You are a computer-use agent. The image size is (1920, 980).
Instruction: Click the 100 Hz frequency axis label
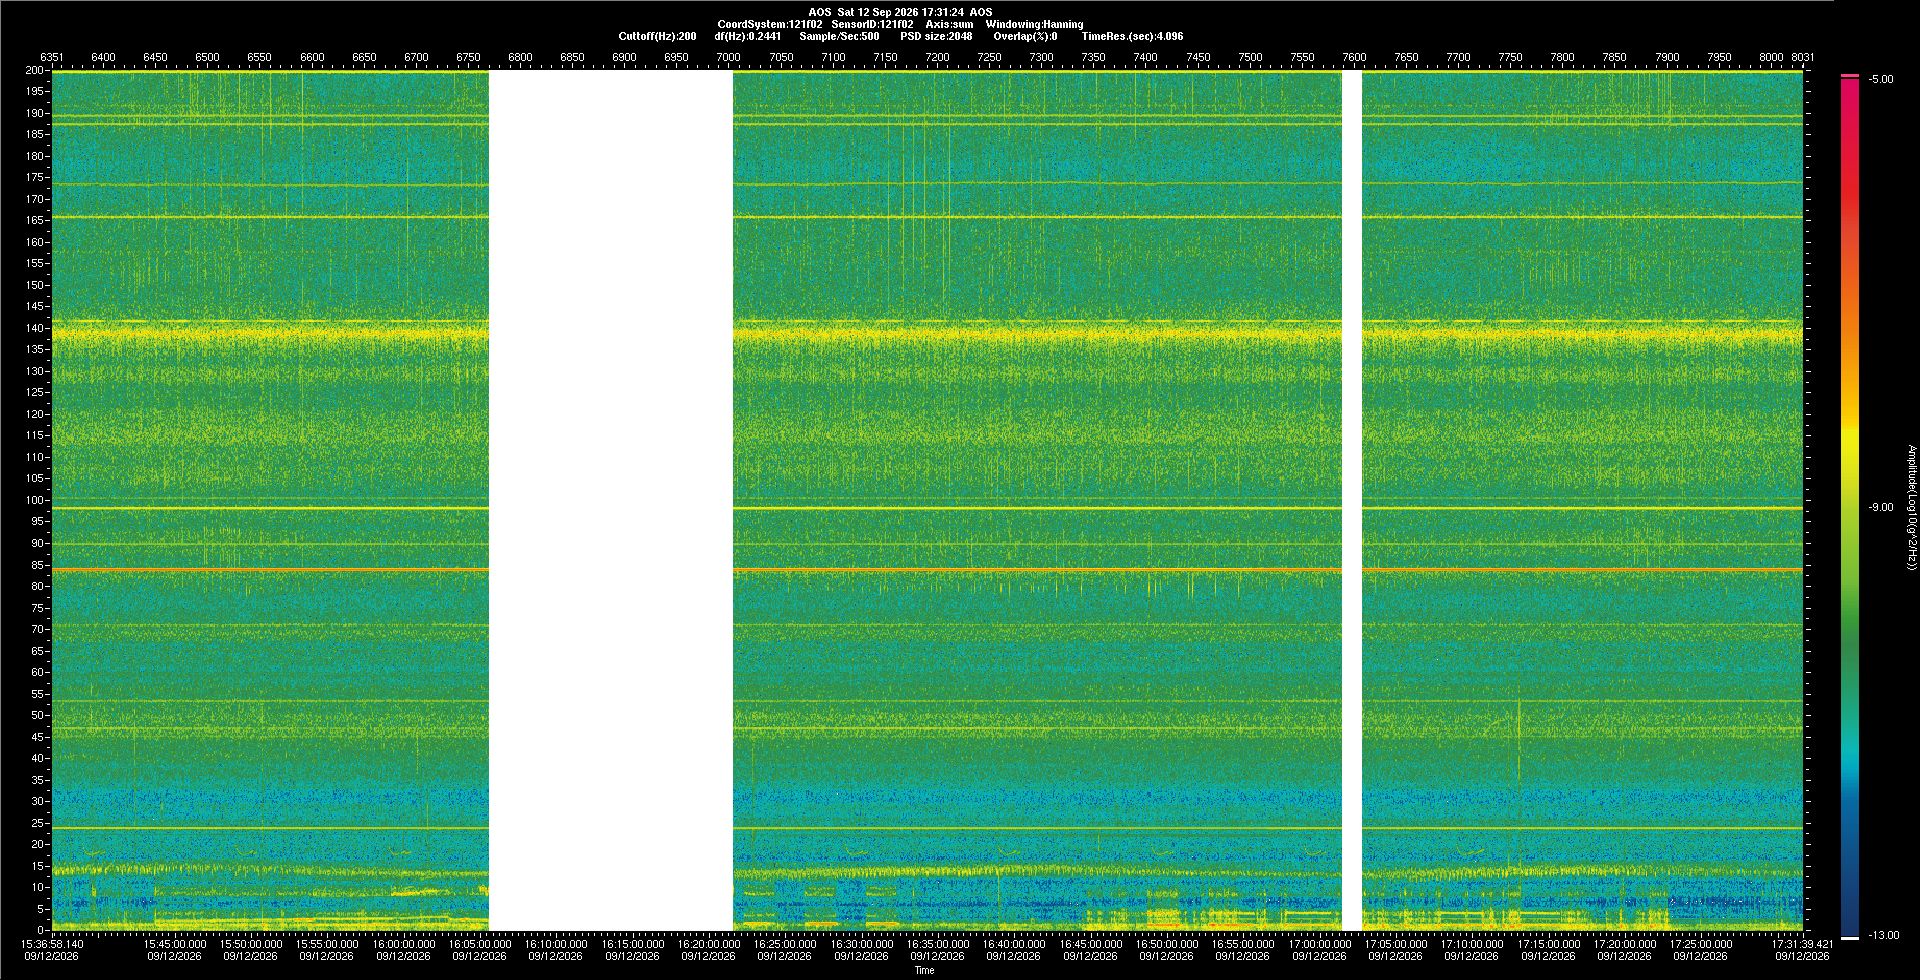(x=35, y=500)
